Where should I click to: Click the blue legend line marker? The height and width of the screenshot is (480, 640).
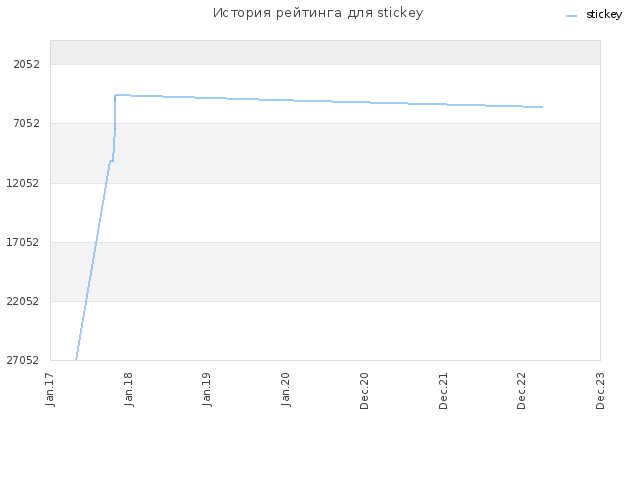click(571, 16)
